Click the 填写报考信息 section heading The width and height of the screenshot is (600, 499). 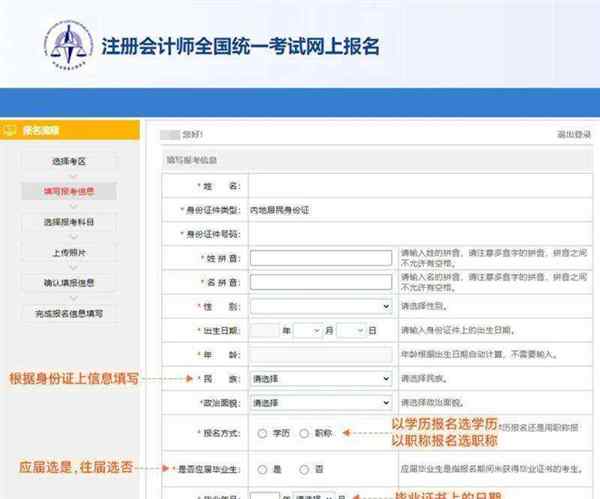click(x=191, y=160)
